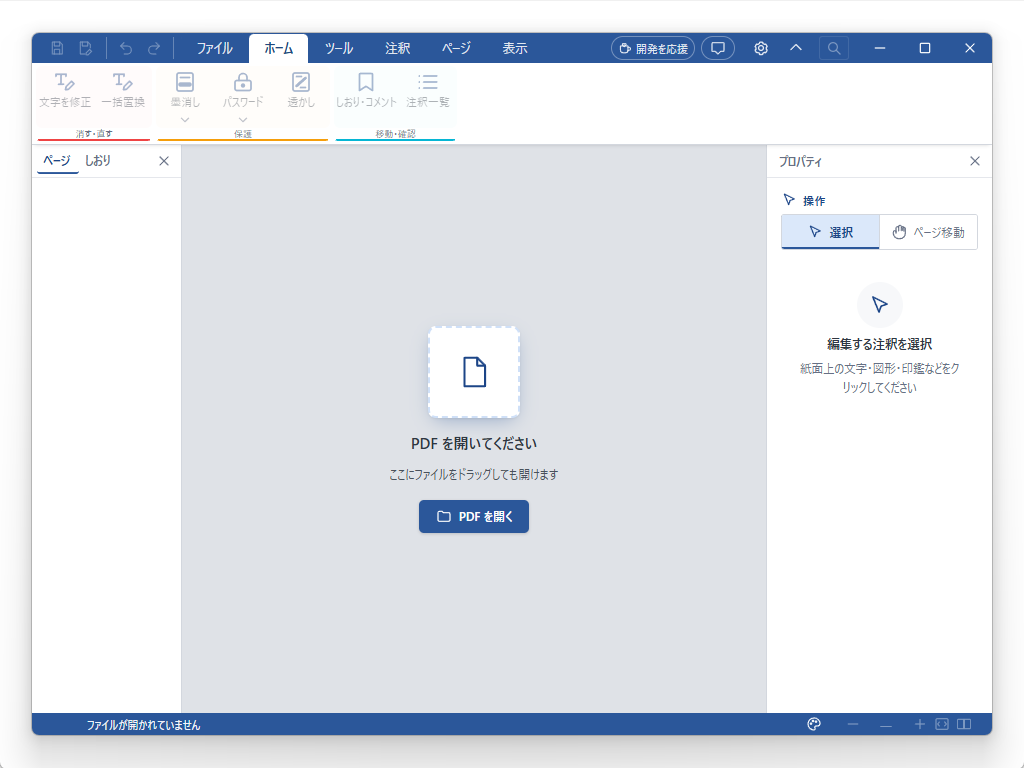1024x768 pixels.
Task: Click the fit-width icon in status bar
Action: pyautogui.click(x=942, y=724)
